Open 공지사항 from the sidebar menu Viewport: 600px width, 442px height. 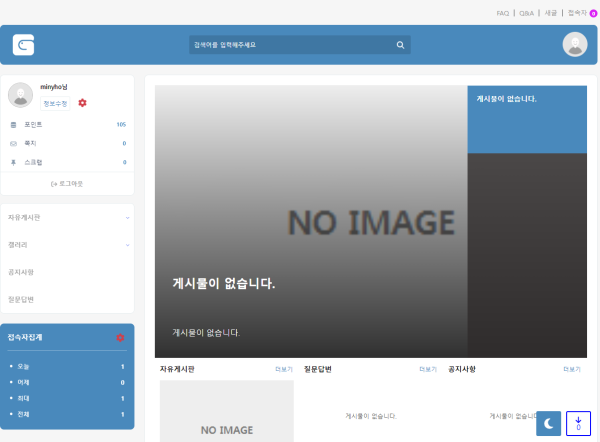pos(22,272)
